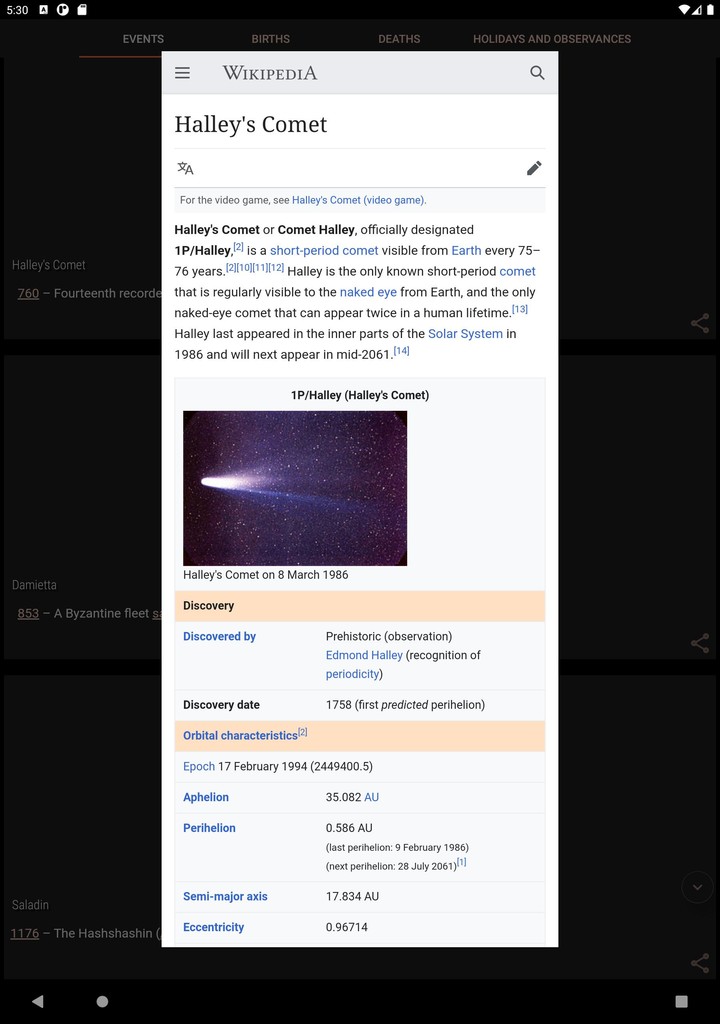Select the HOLIDAYS AND OBSERVANCES tab

[x=551, y=39]
